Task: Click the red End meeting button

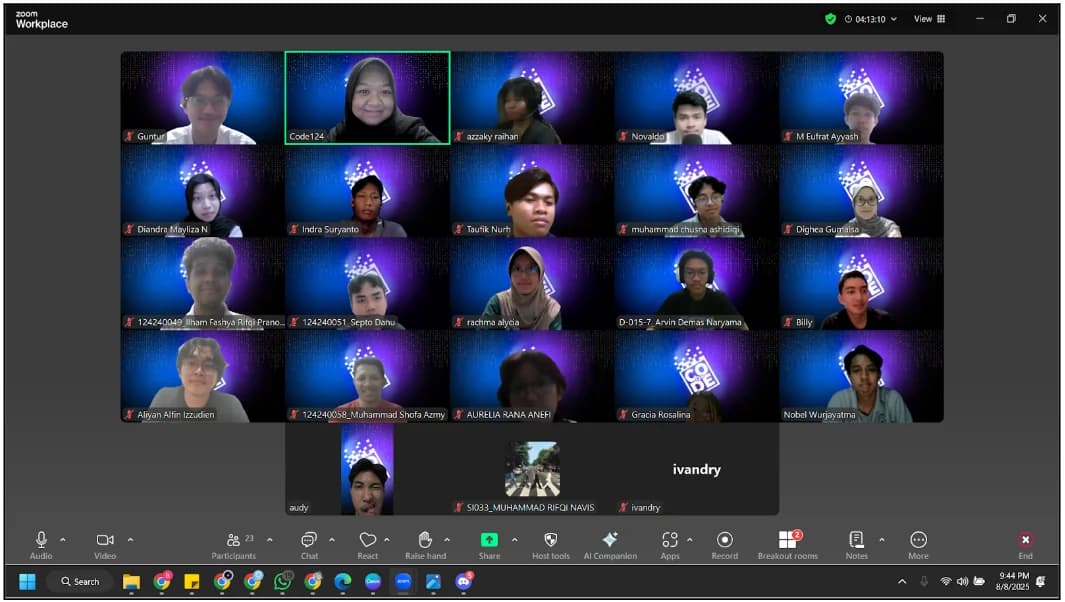Action: [1025, 540]
